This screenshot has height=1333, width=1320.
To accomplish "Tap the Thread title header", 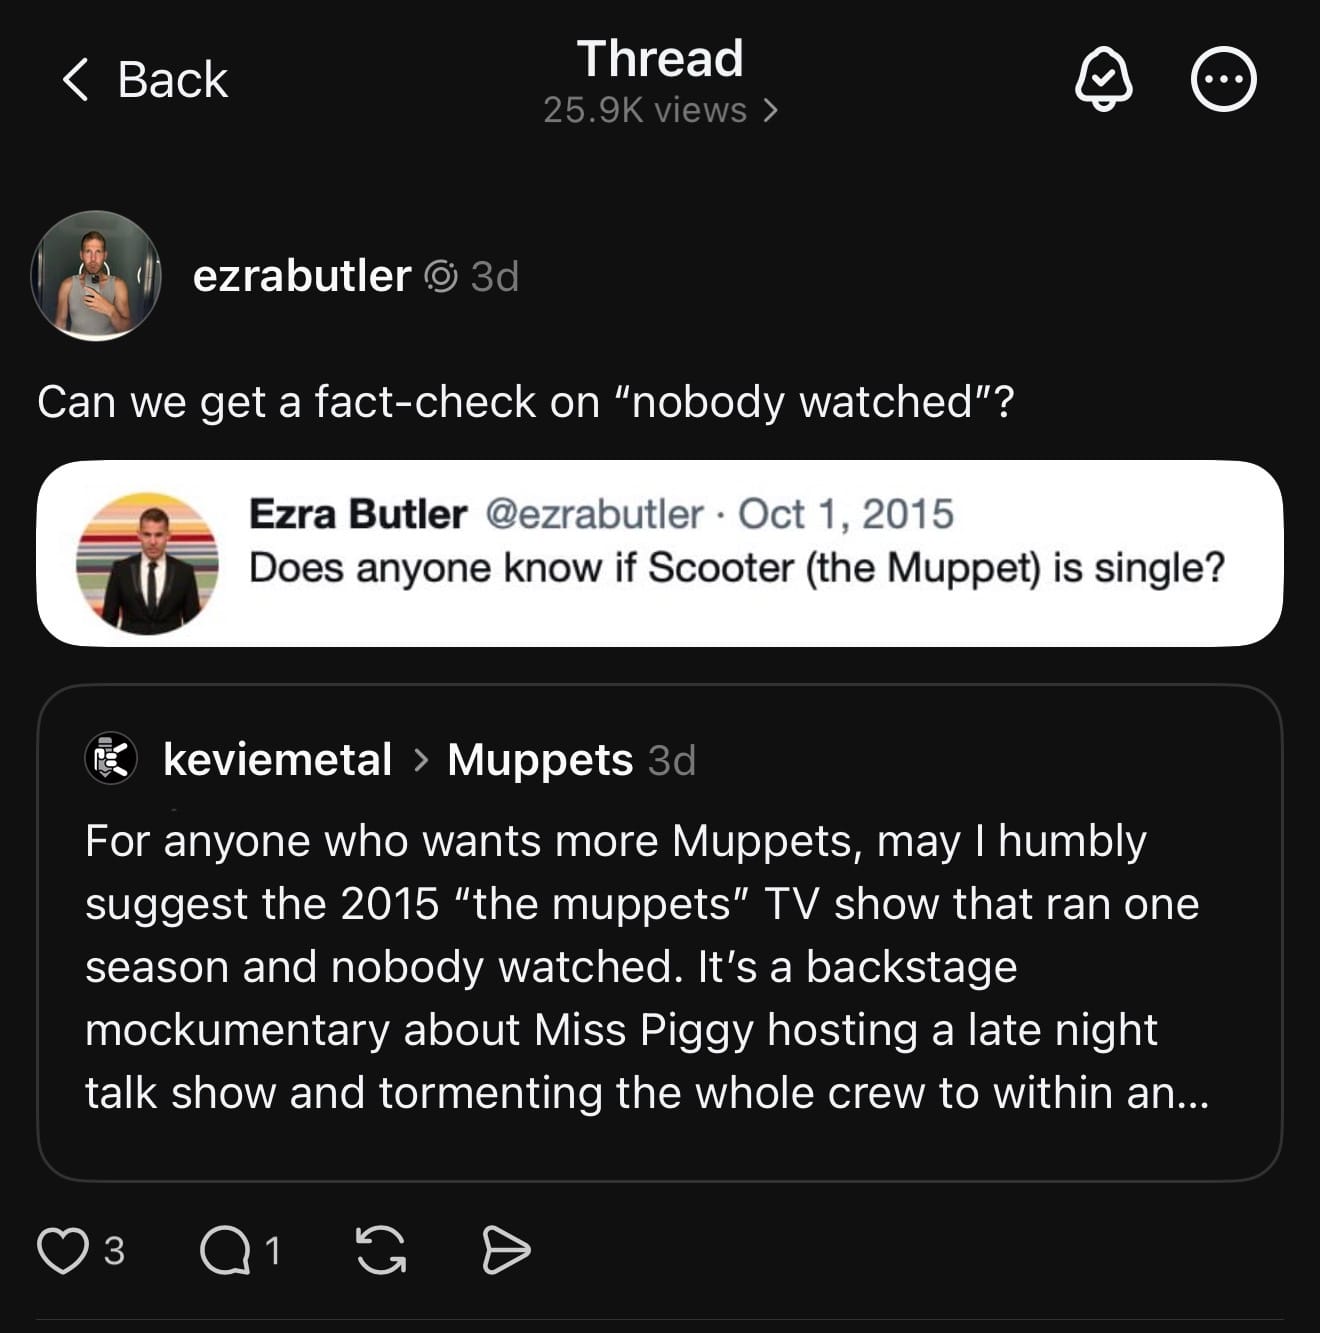I will 660,58.
